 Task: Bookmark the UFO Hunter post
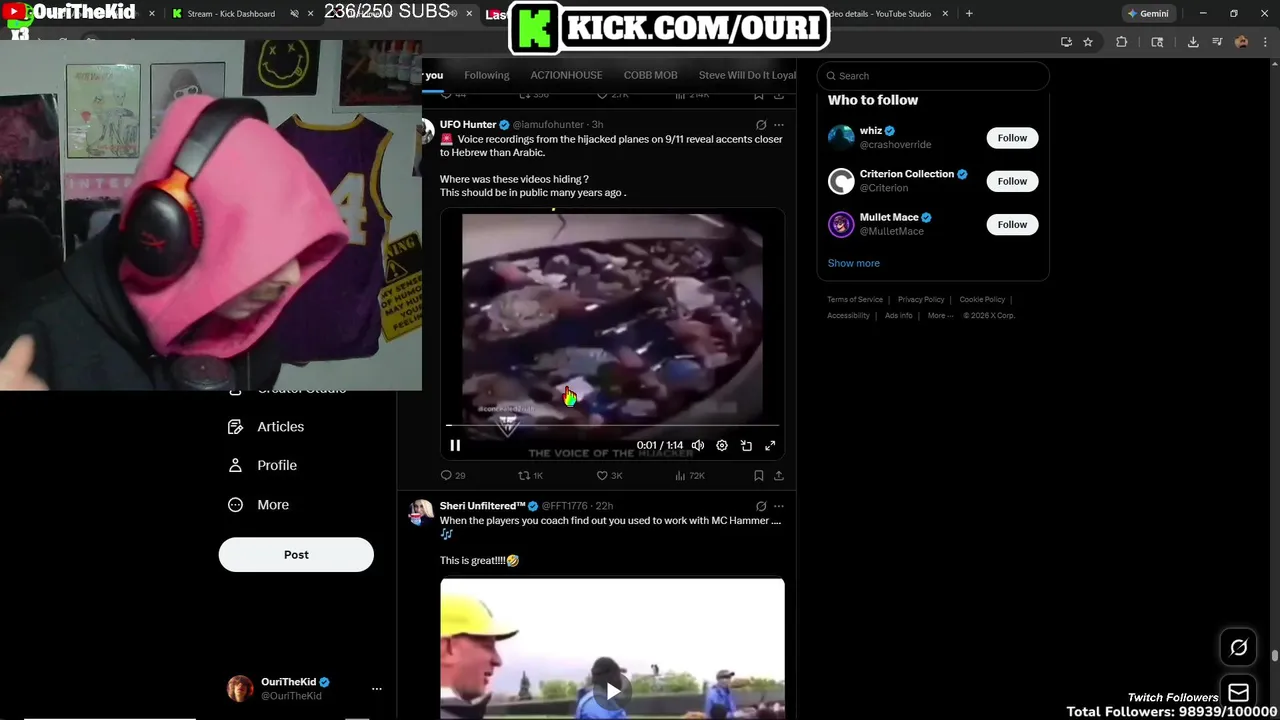(759, 476)
